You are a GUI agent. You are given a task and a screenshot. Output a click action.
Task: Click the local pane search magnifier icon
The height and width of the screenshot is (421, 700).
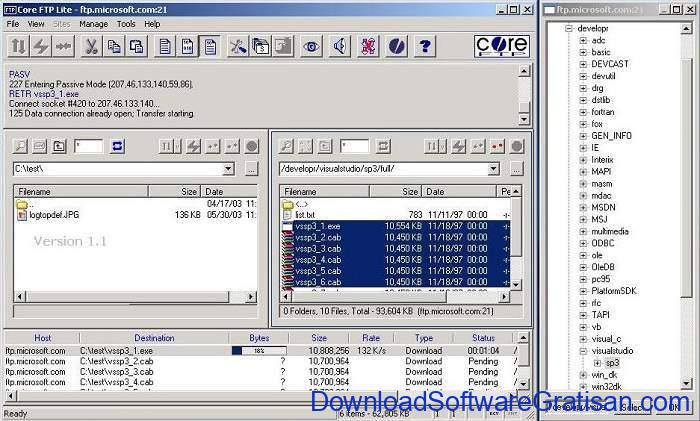20,146
